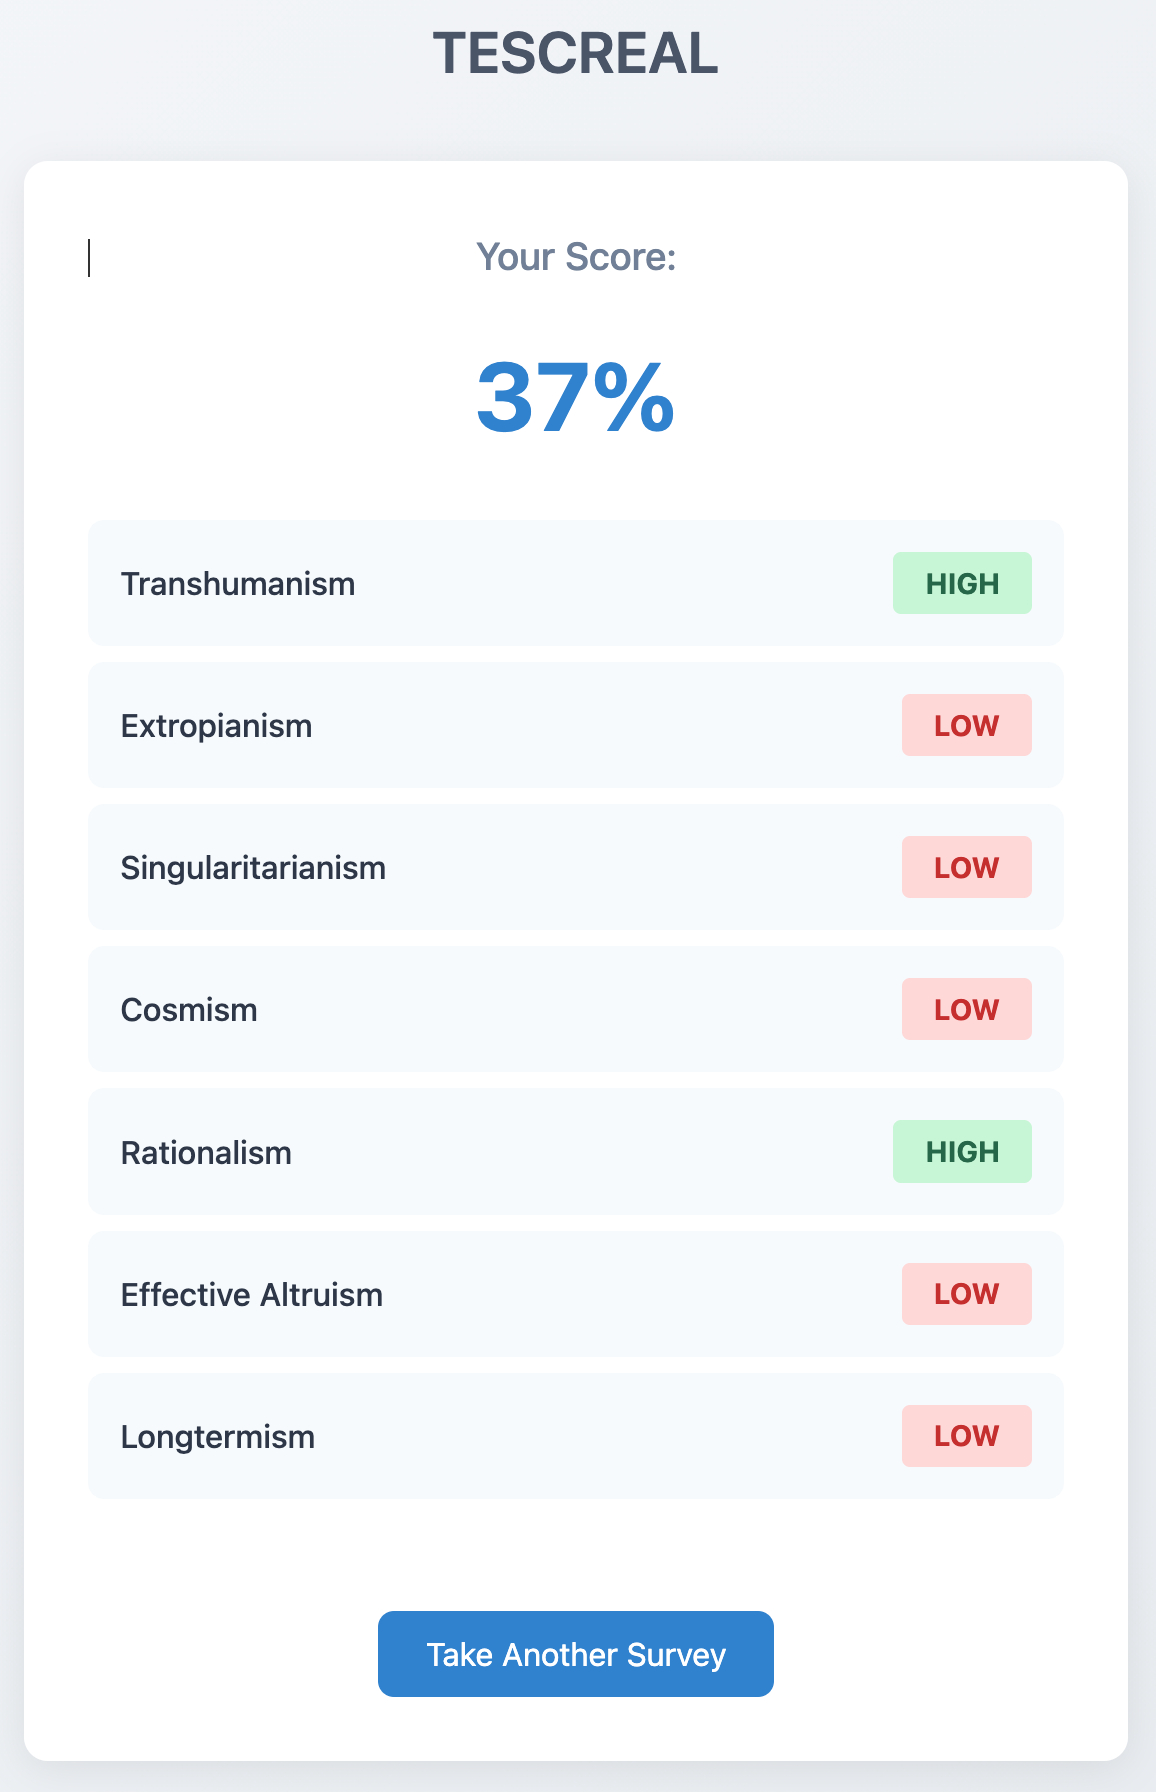Screen dimensions: 1156x1792
Task: Click the LOW badge for Effective Altruism
Action: click(x=966, y=1294)
